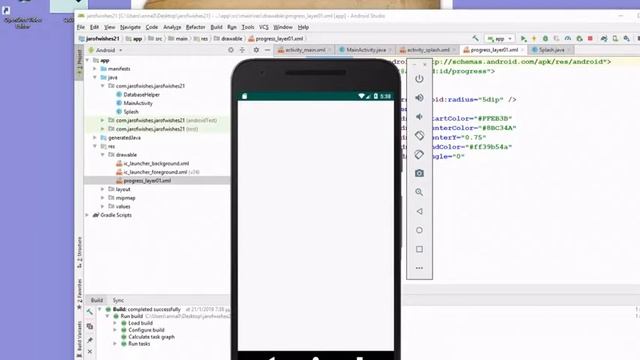640x360 pixels.
Task: Select generatedJava folder
Action: tap(124, 138)
